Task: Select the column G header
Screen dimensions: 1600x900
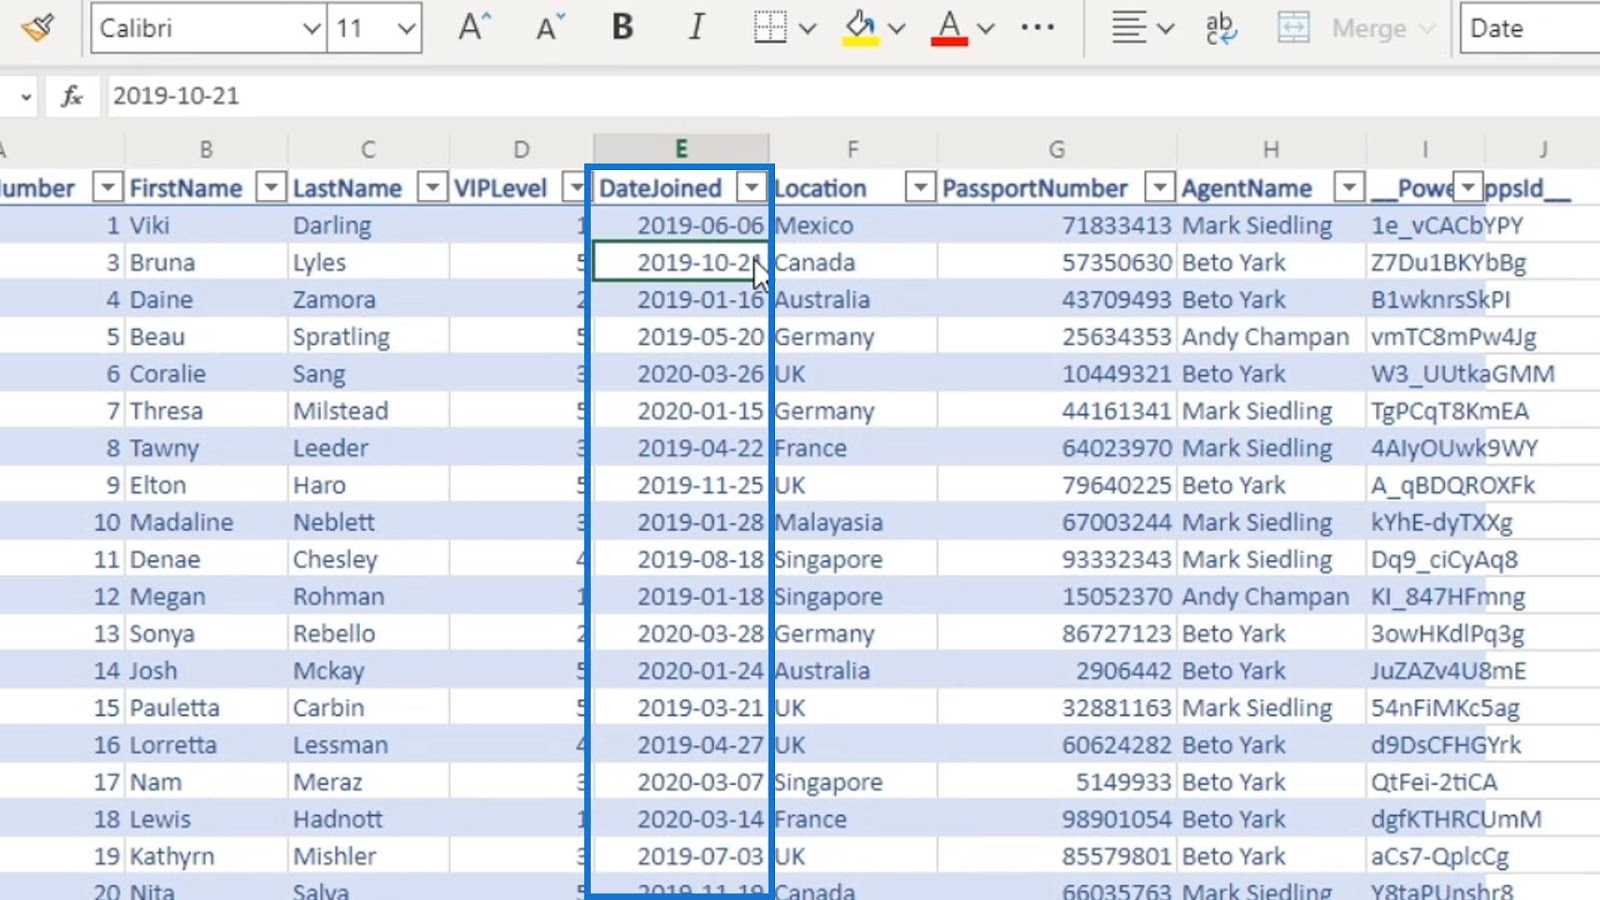Action: [1057, 149]
